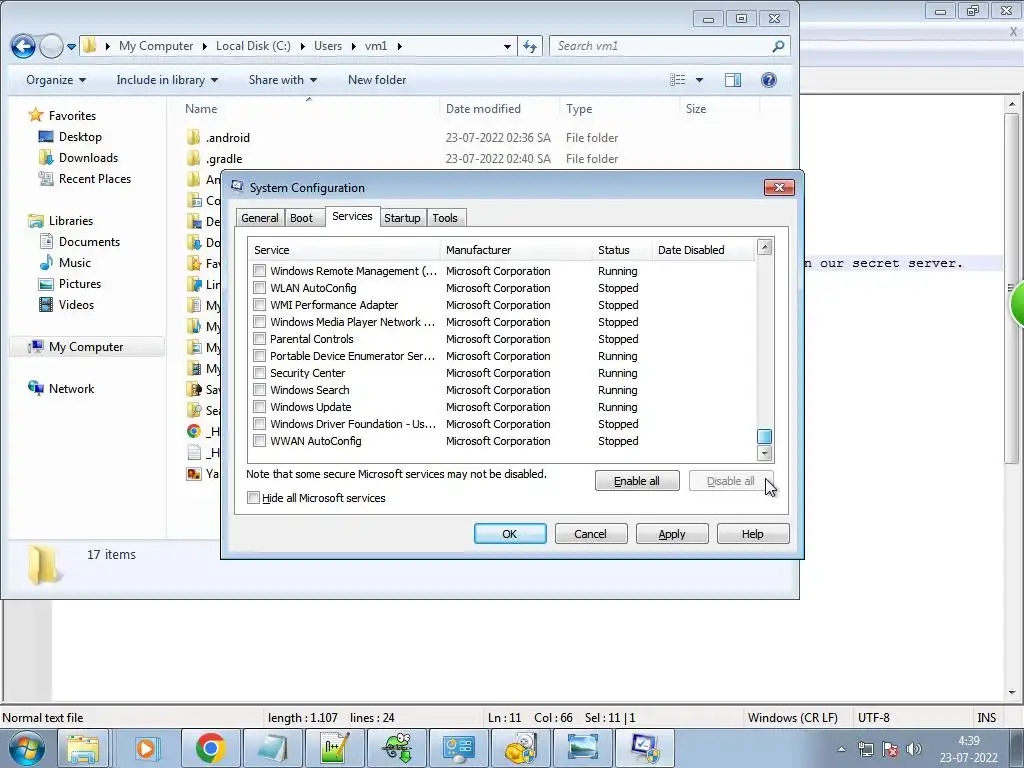Open the view options dropdown arrow
This screenshot has height=768, width=1024.
click(699, 80)
